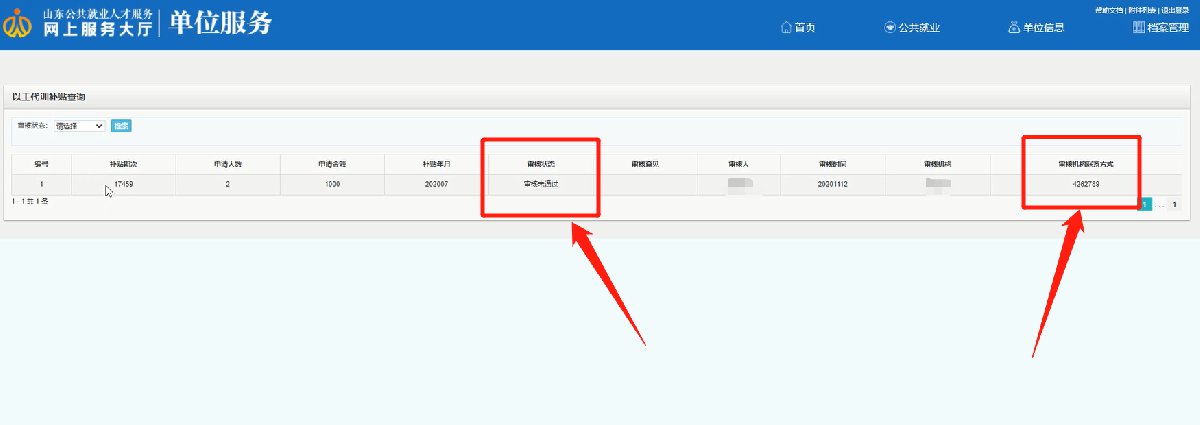The width and height of the screenshot is (1200, 425).
Task: Click the 审核人 column header
Action: pyautogui.click(x=739, y=164)
